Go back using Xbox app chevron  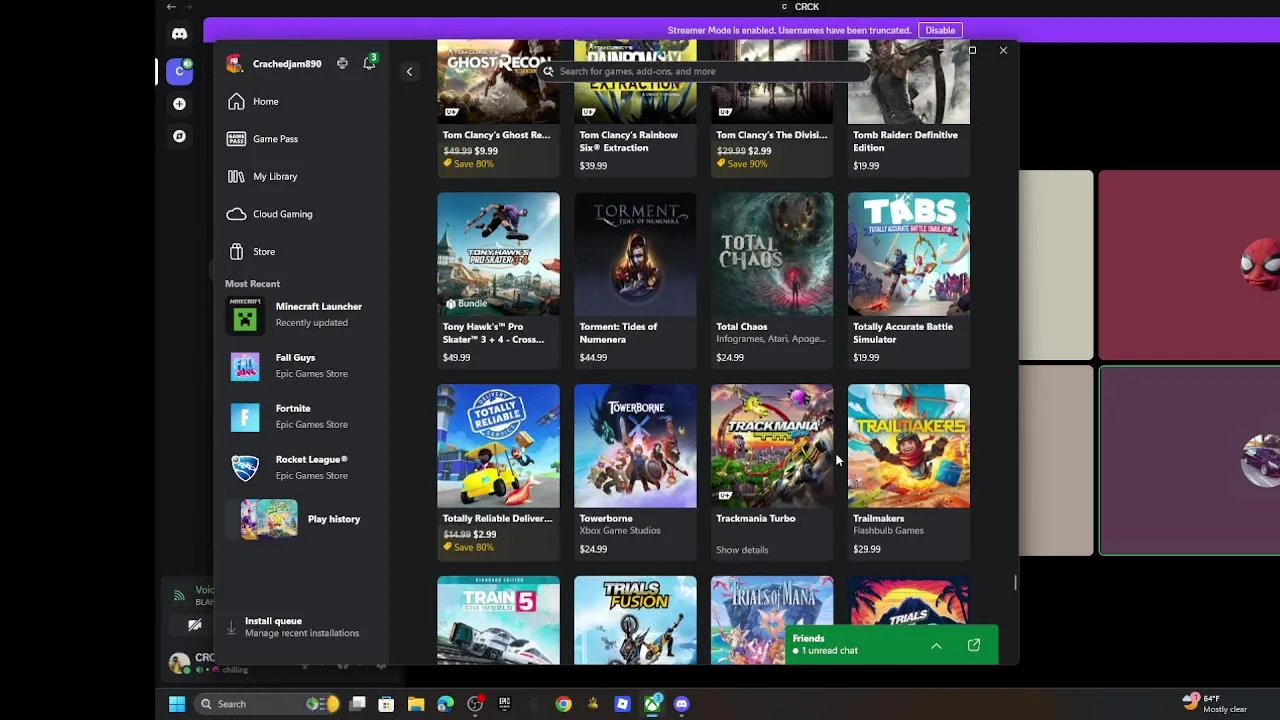click(409, 71)
